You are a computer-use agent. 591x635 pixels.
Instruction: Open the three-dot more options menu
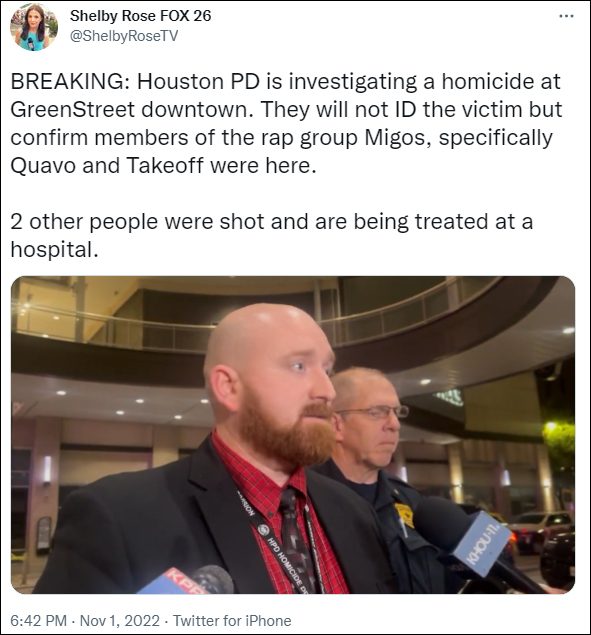pyautogui.click(x=566, y=16)
